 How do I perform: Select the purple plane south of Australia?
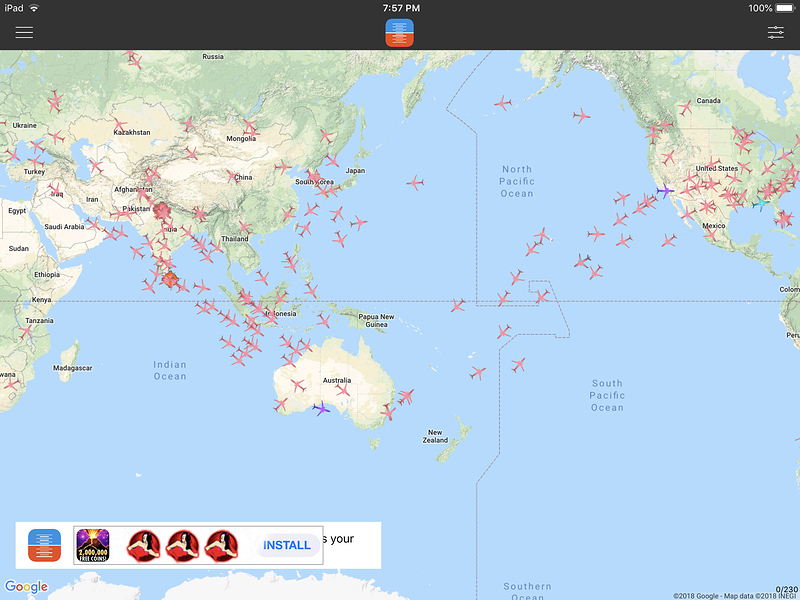(x=321, y=408)
